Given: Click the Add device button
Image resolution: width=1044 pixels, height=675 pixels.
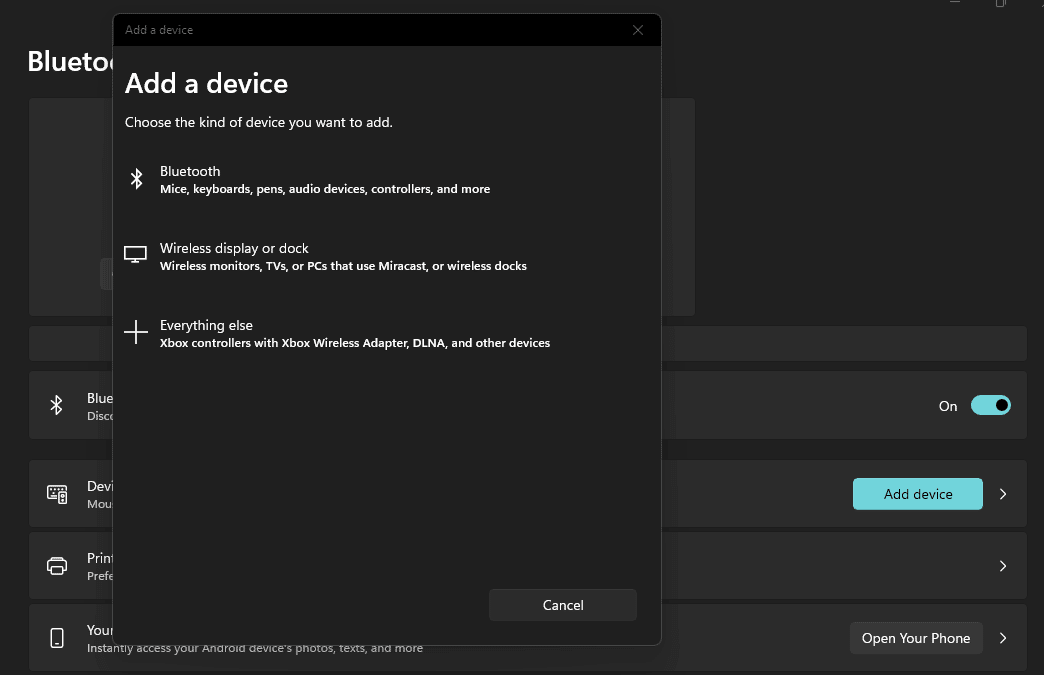Looking at the screenshot, I should point(917,493).
